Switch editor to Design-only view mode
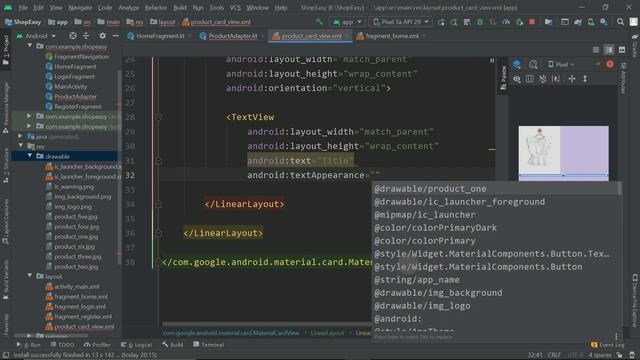The image size is (640, 360). tap(622, 50)
